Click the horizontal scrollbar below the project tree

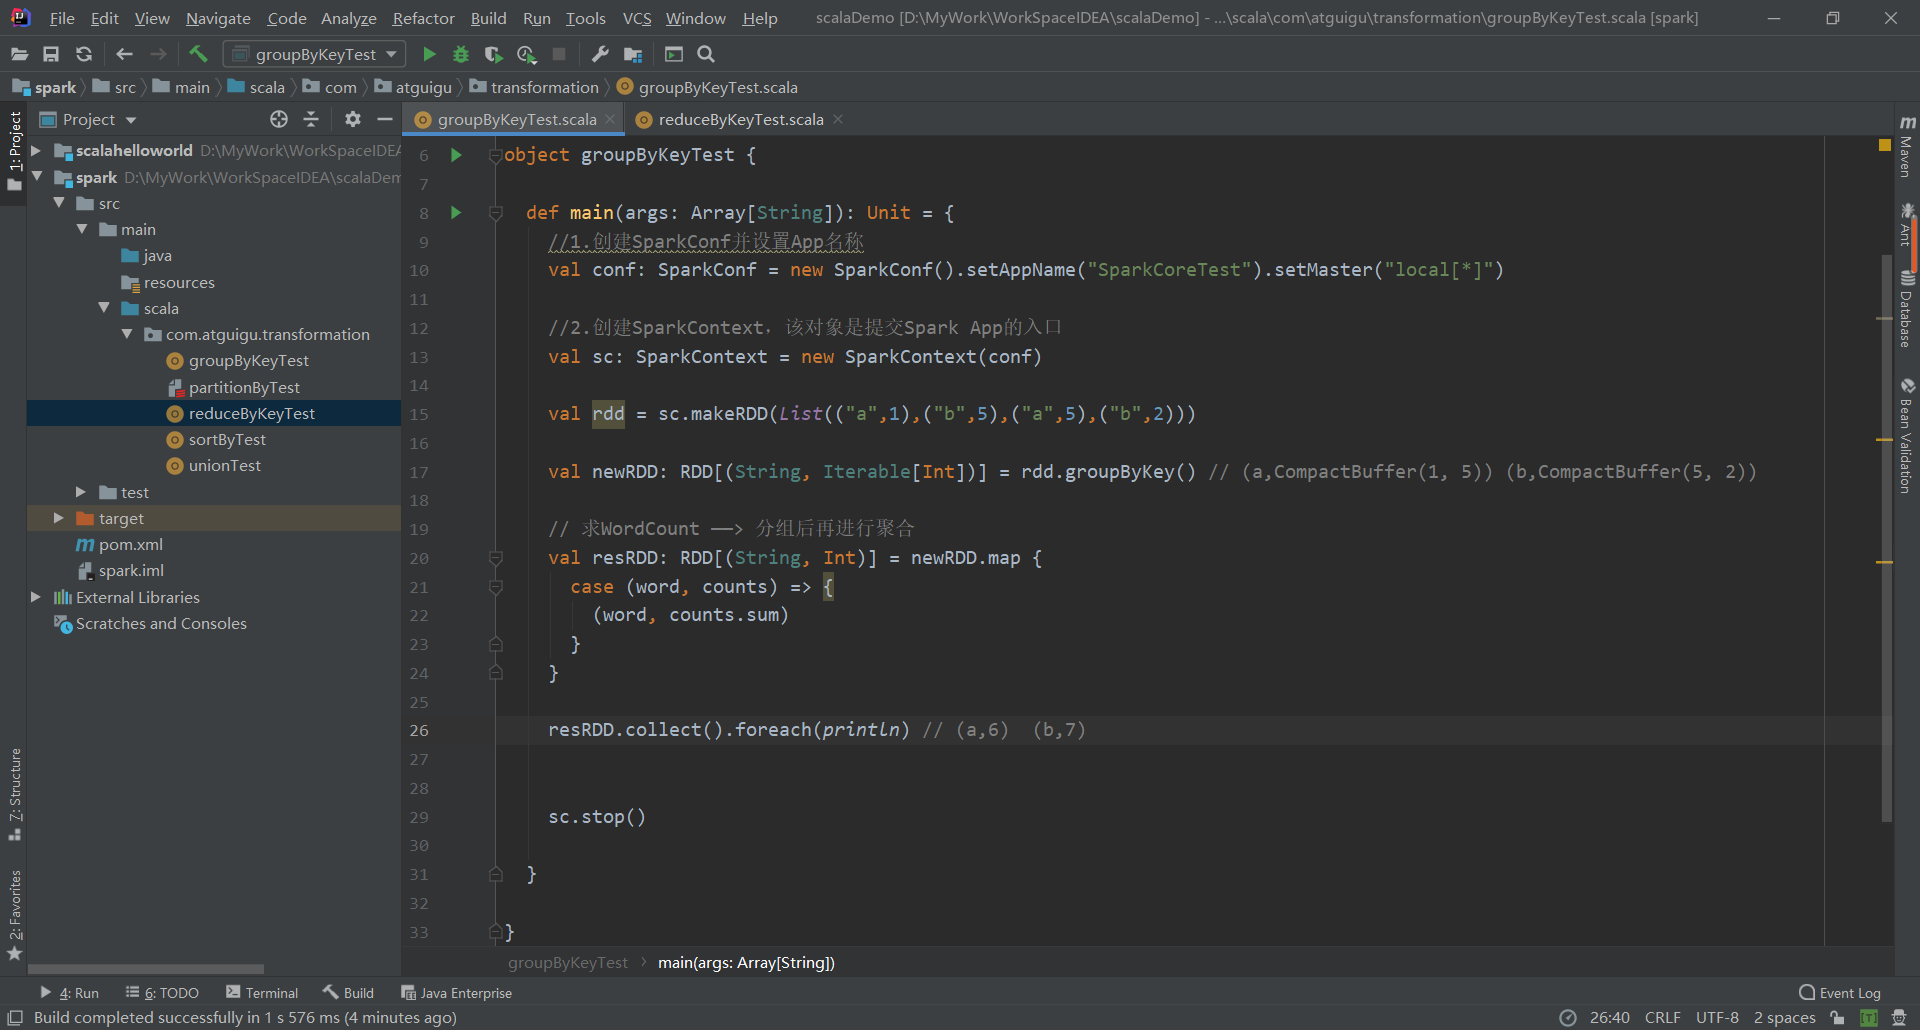coord(145,968)
